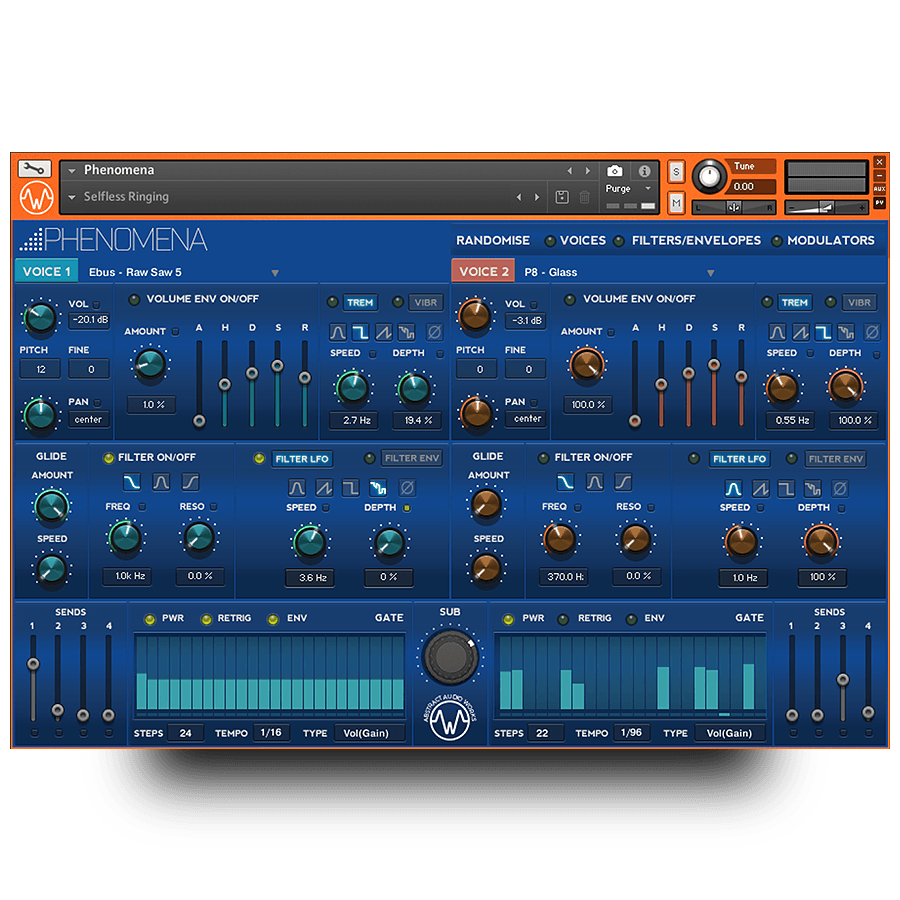Click the AUX button
This screenshot has width=900, height=900.
pos(879,188)
